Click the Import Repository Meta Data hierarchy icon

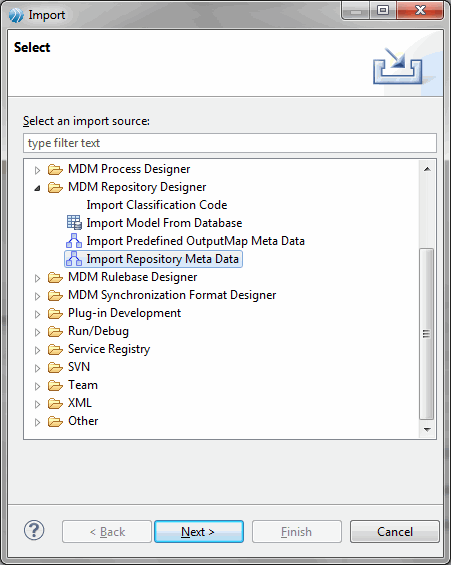point(74,259)
